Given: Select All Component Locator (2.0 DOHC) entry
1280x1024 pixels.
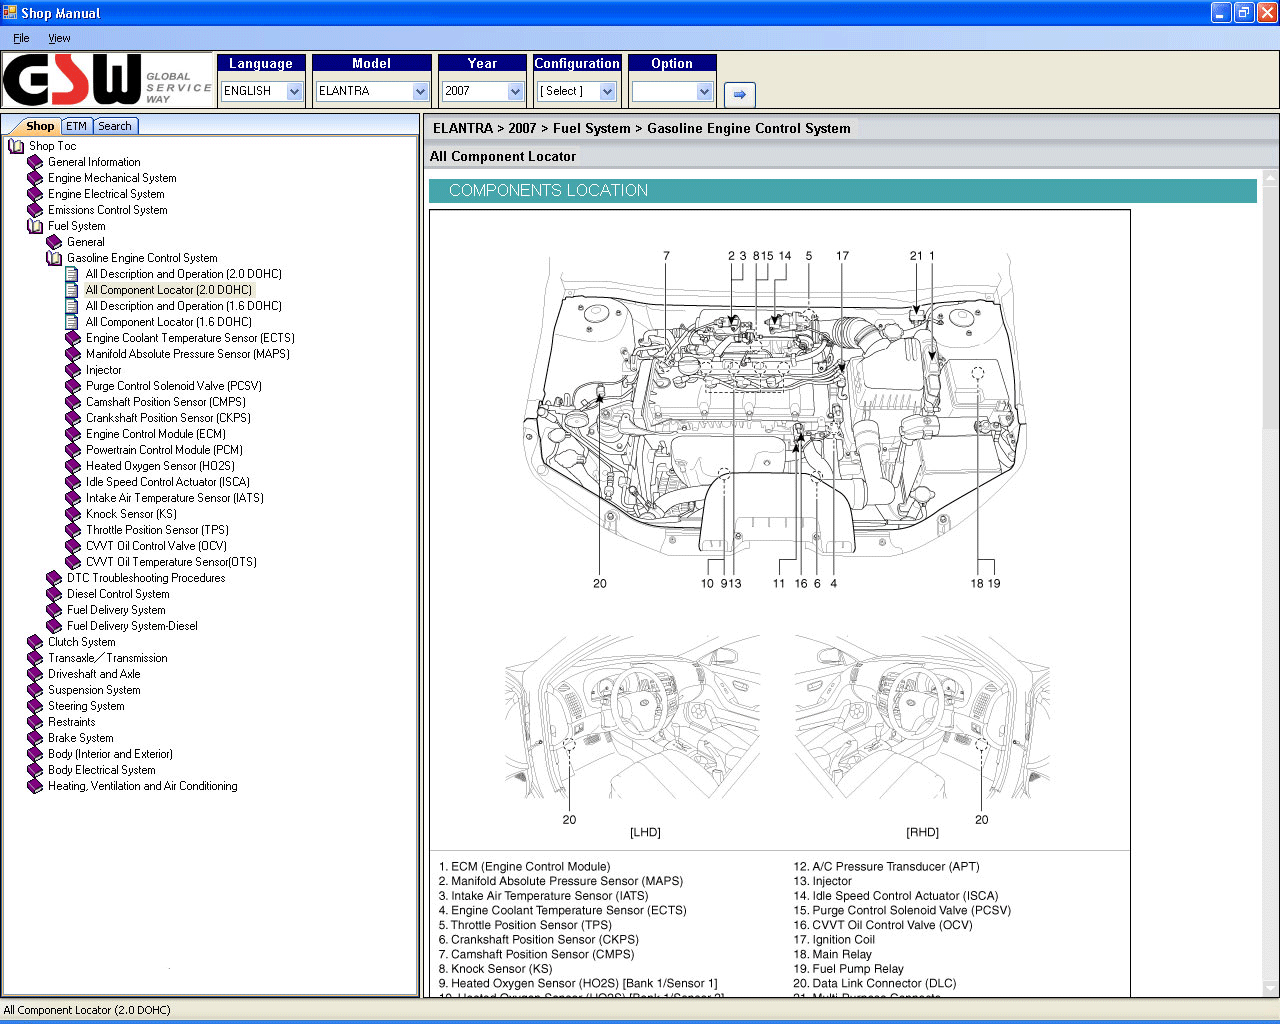Looking at the screenshot, I should point(169,290).
